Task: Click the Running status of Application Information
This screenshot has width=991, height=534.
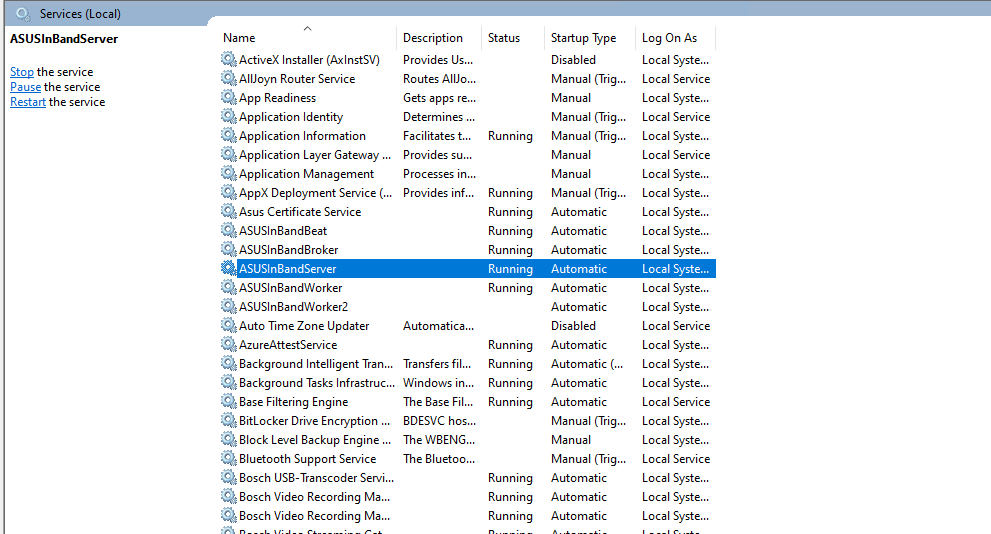Action: point(510,136)
